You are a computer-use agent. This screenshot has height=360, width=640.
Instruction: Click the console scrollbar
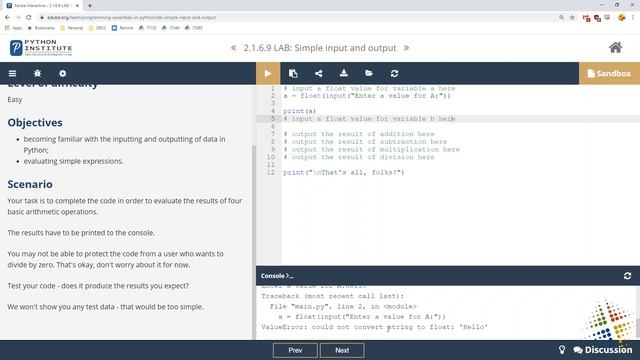[638, 327]
